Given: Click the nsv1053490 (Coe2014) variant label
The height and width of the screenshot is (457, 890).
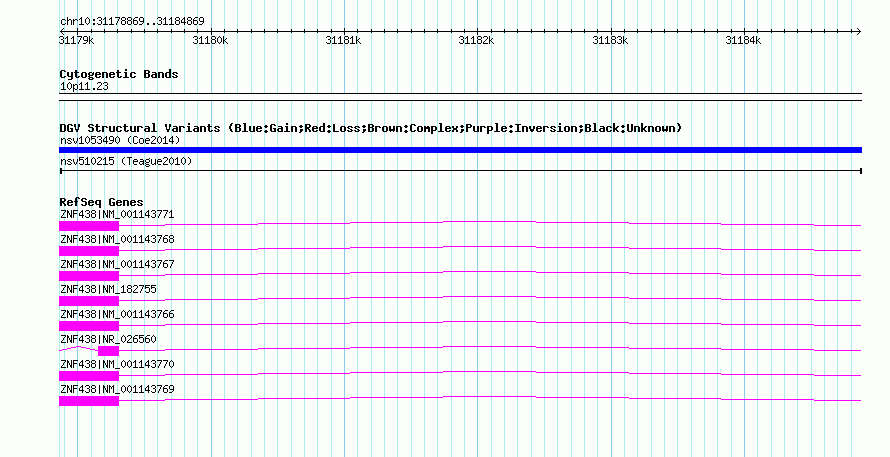Looking at the screenshot, I should [x=120, y=140].
